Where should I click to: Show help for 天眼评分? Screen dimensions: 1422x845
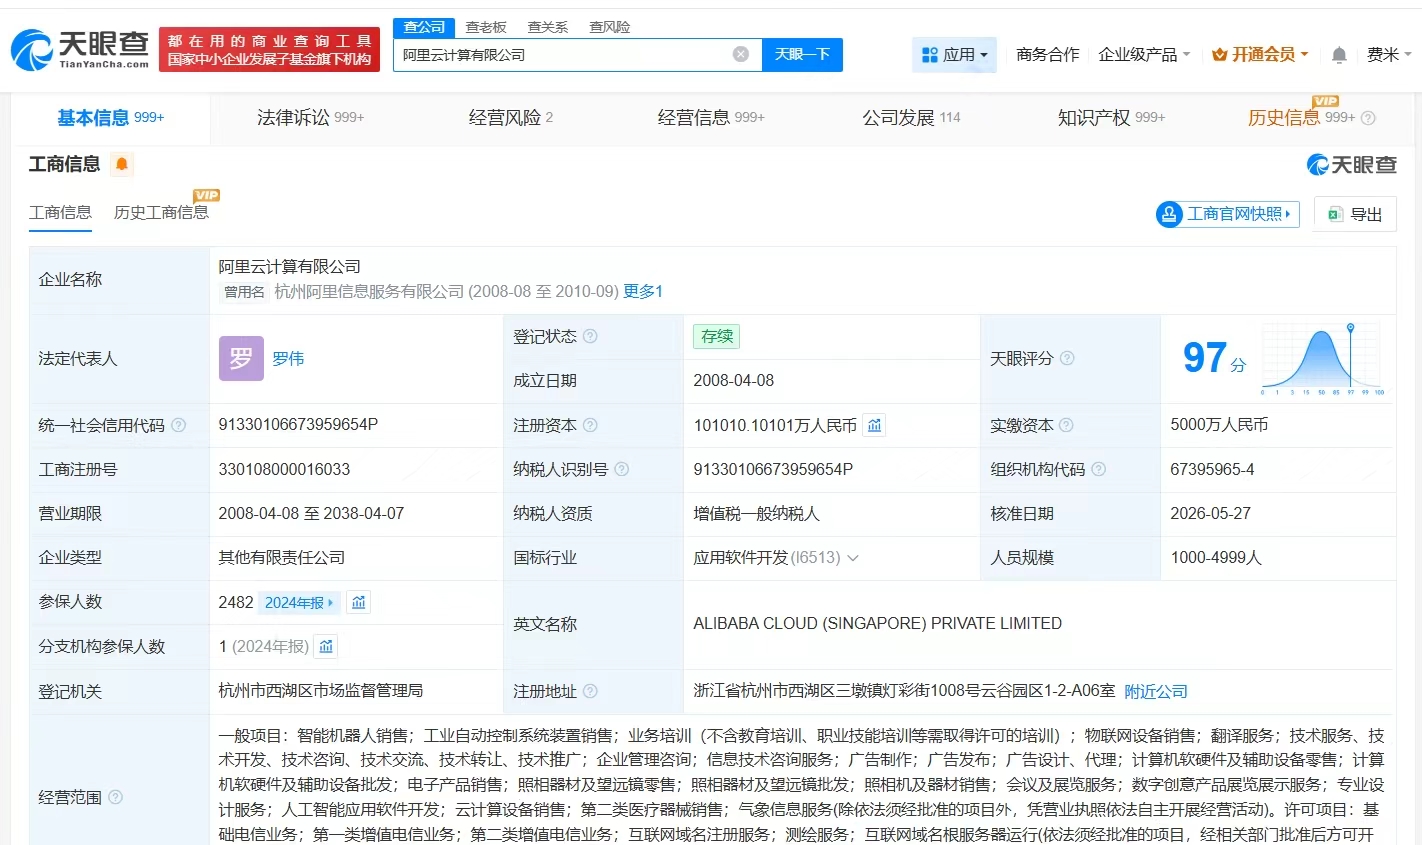[x=1067, y=358]
